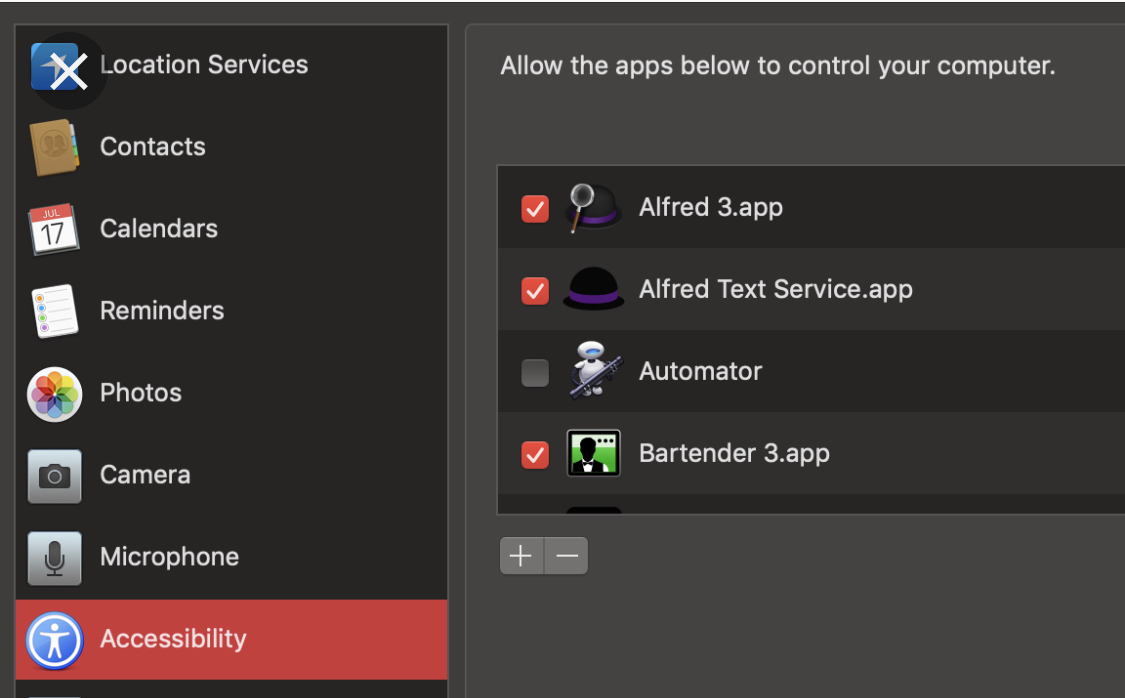Click the Contacts address book icon
This screenshot has height=698, width=1125.
tap(54, 147)
